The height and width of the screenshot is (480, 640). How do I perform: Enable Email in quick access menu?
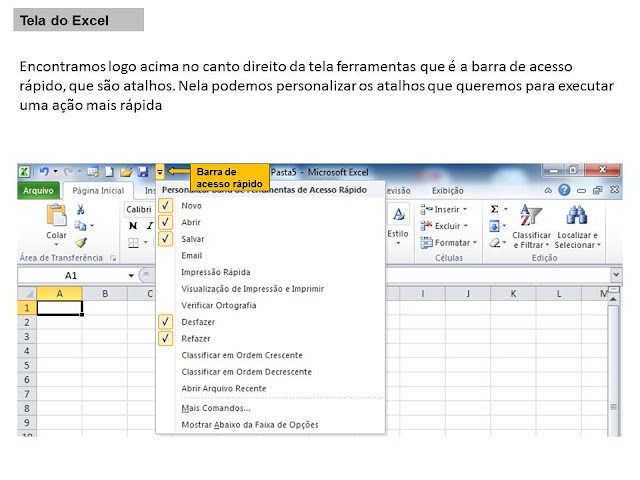point(191,256)
